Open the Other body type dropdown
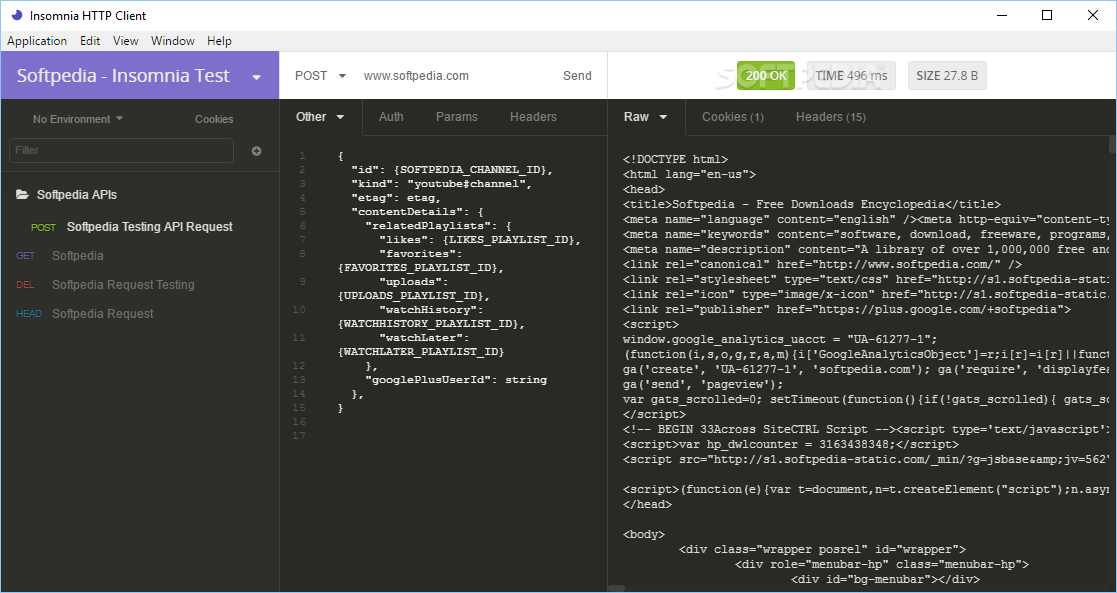The width and height of the screenshot is (1117, 593). 321,117
